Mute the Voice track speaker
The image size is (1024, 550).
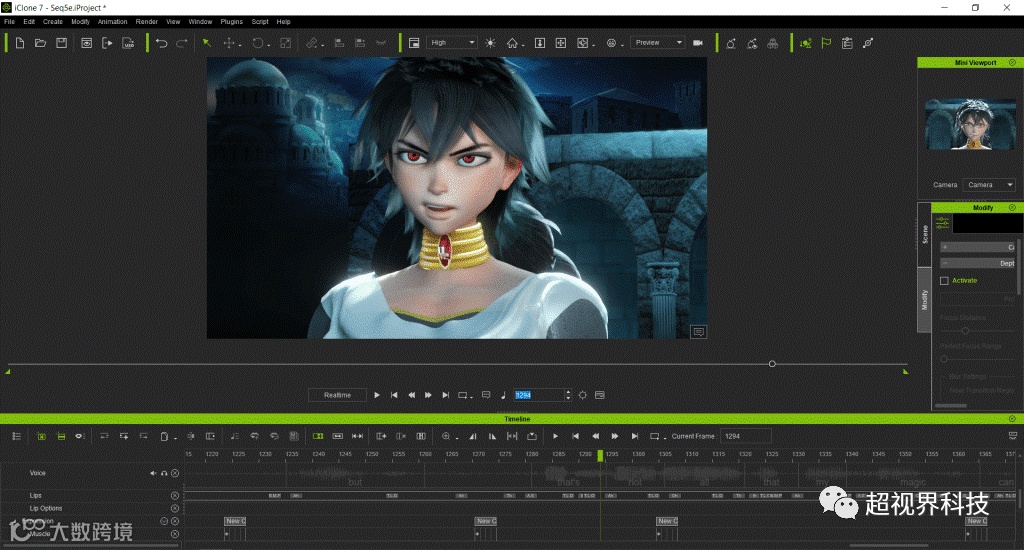153,473
